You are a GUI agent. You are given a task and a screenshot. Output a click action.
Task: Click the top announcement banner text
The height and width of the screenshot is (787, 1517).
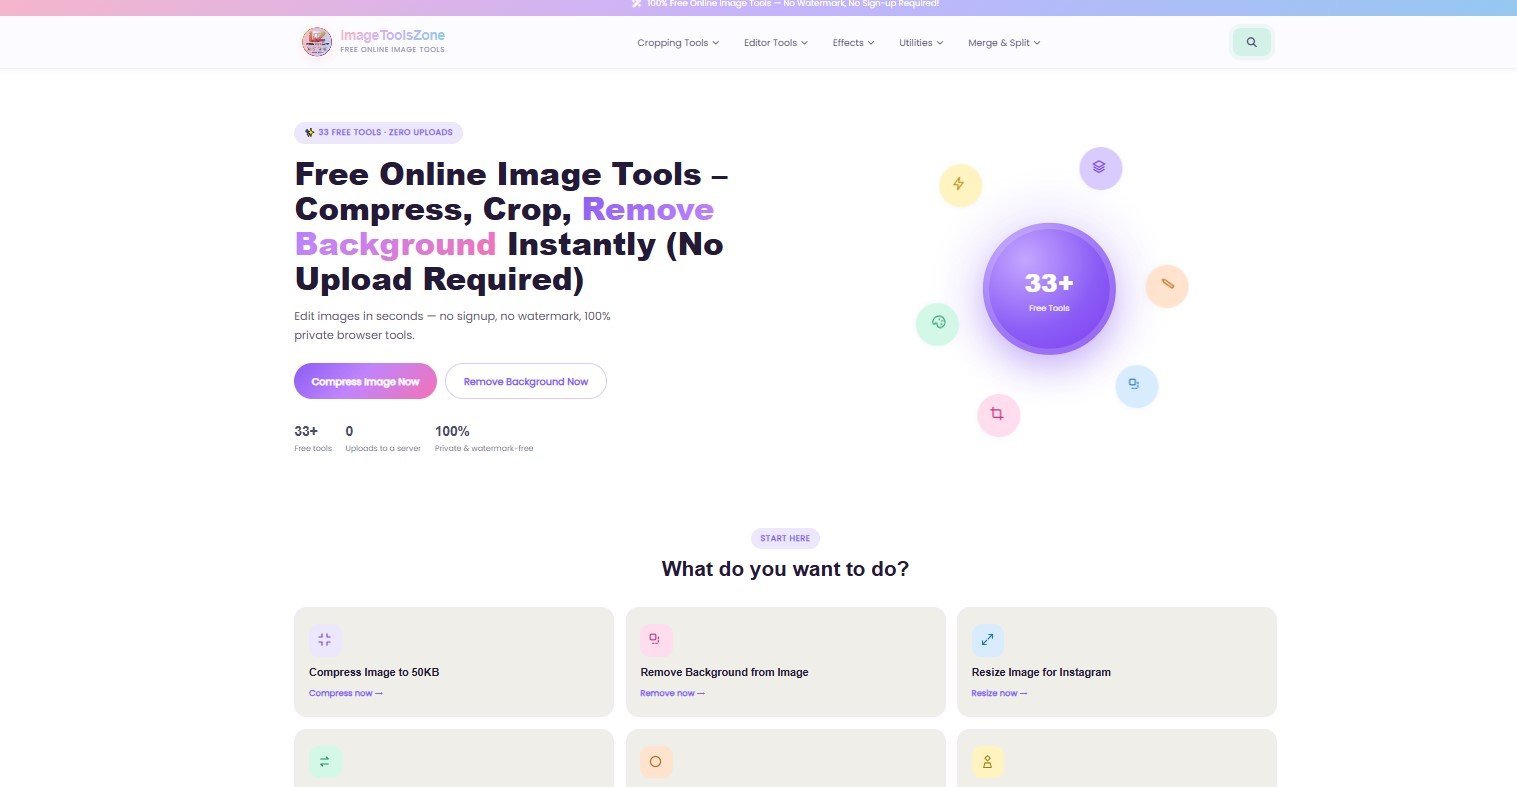click(785, 4)
